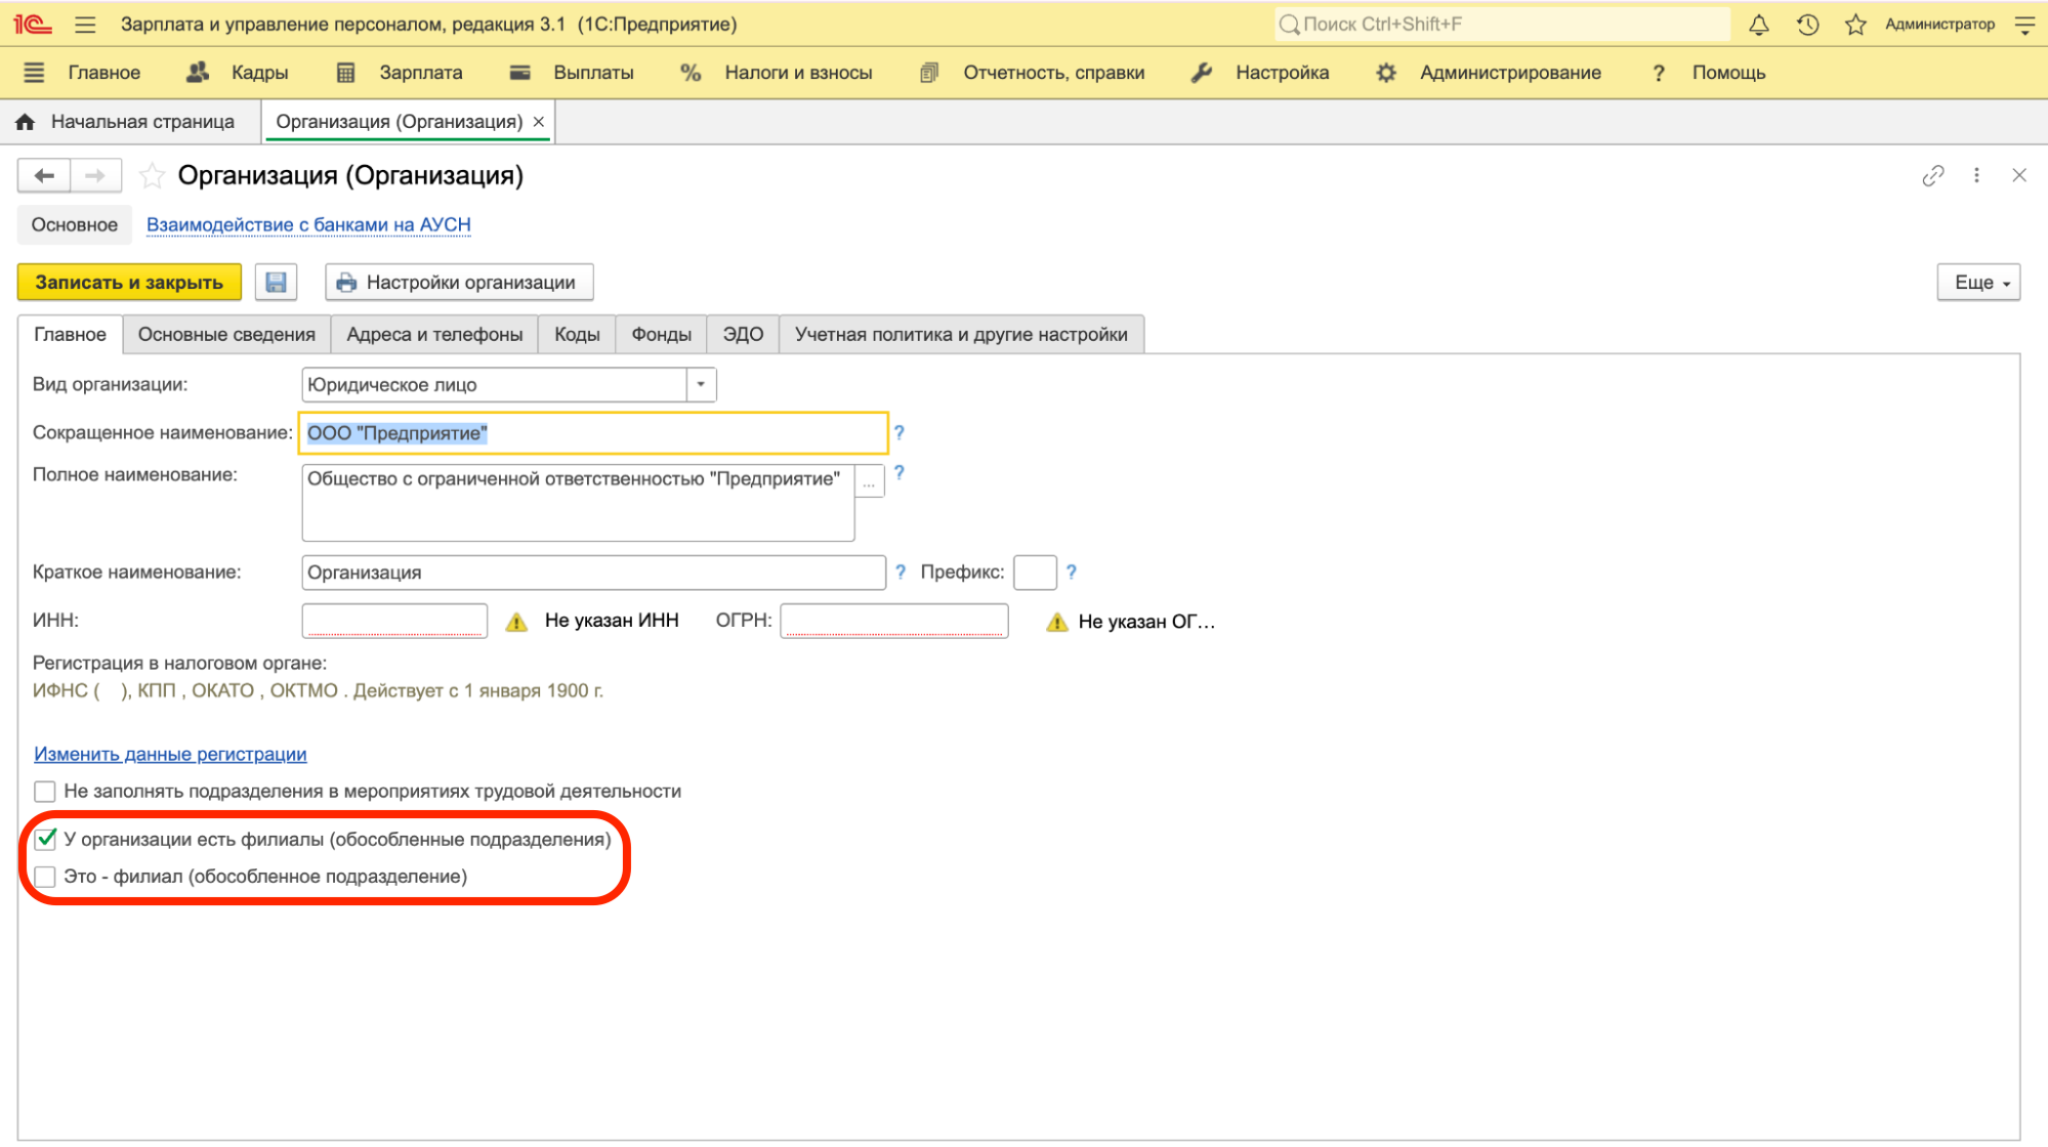Add form to favorites star icon
Screen dimensions: 2048x1147
152,176
